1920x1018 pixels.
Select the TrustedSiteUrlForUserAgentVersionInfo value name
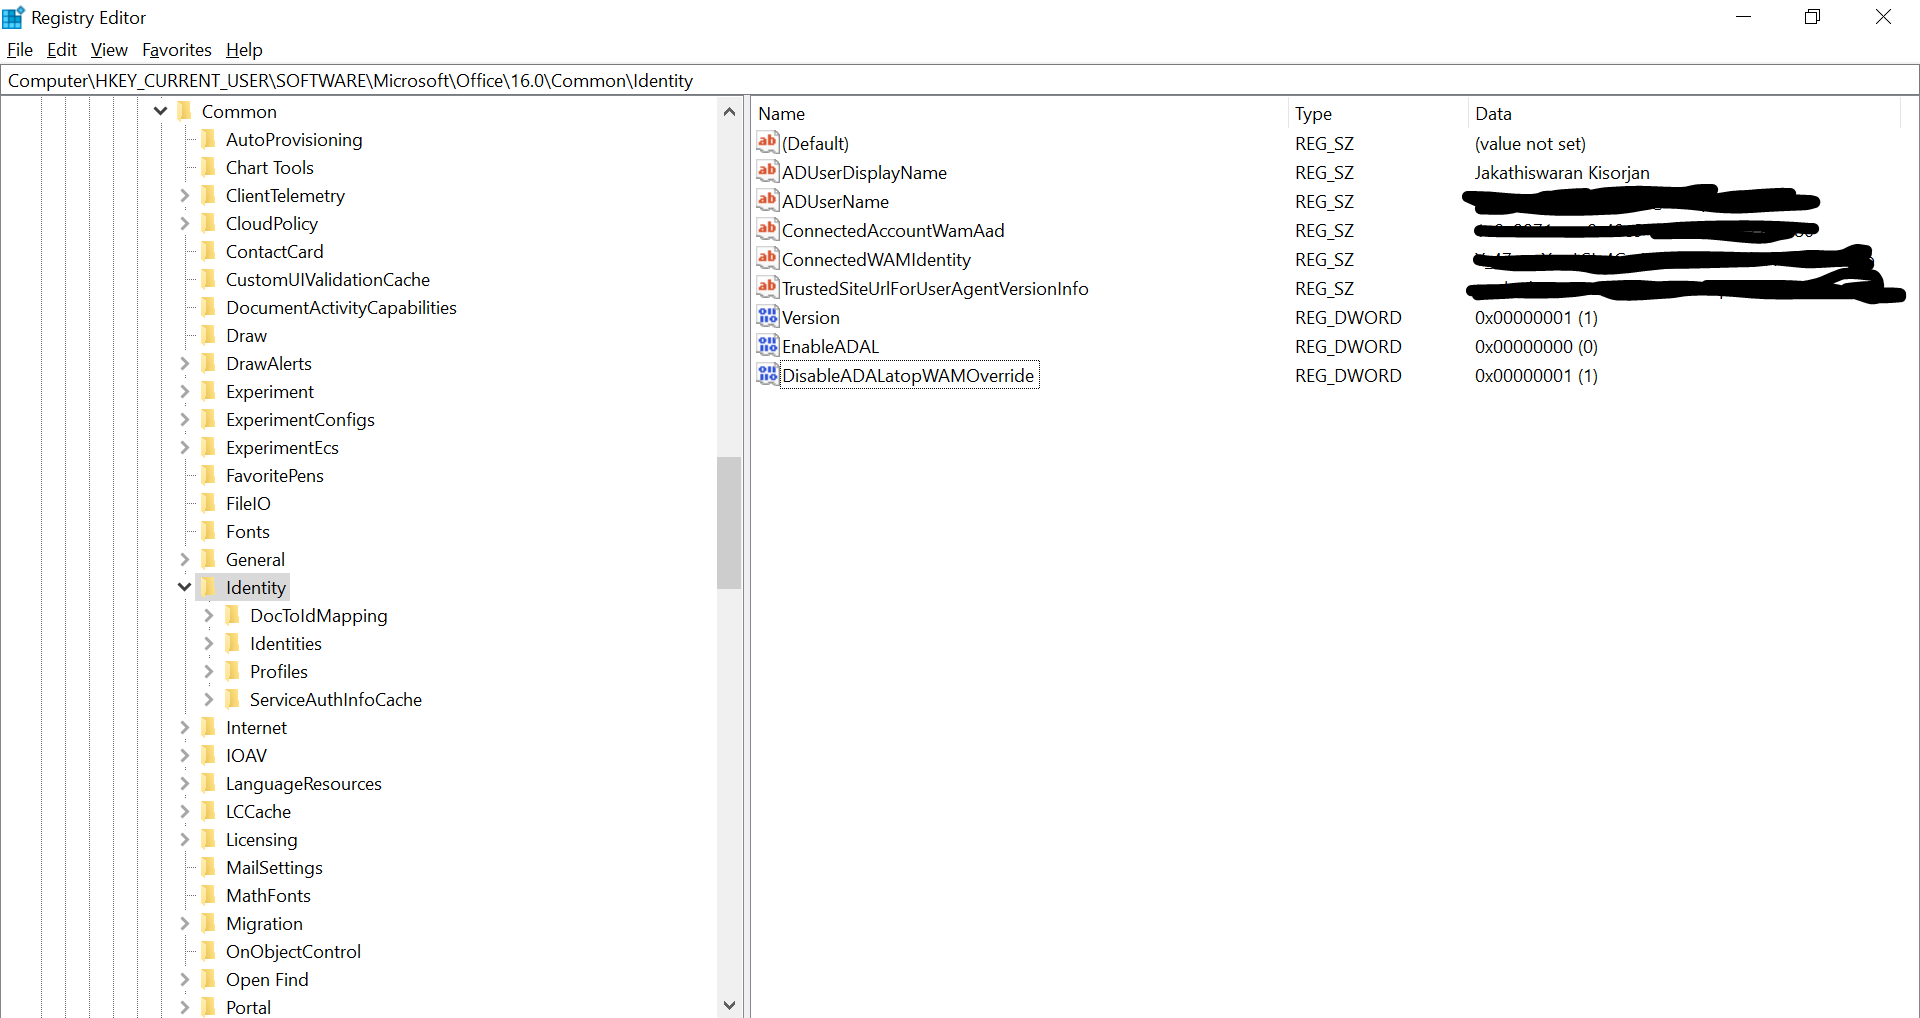pos(935,288)
